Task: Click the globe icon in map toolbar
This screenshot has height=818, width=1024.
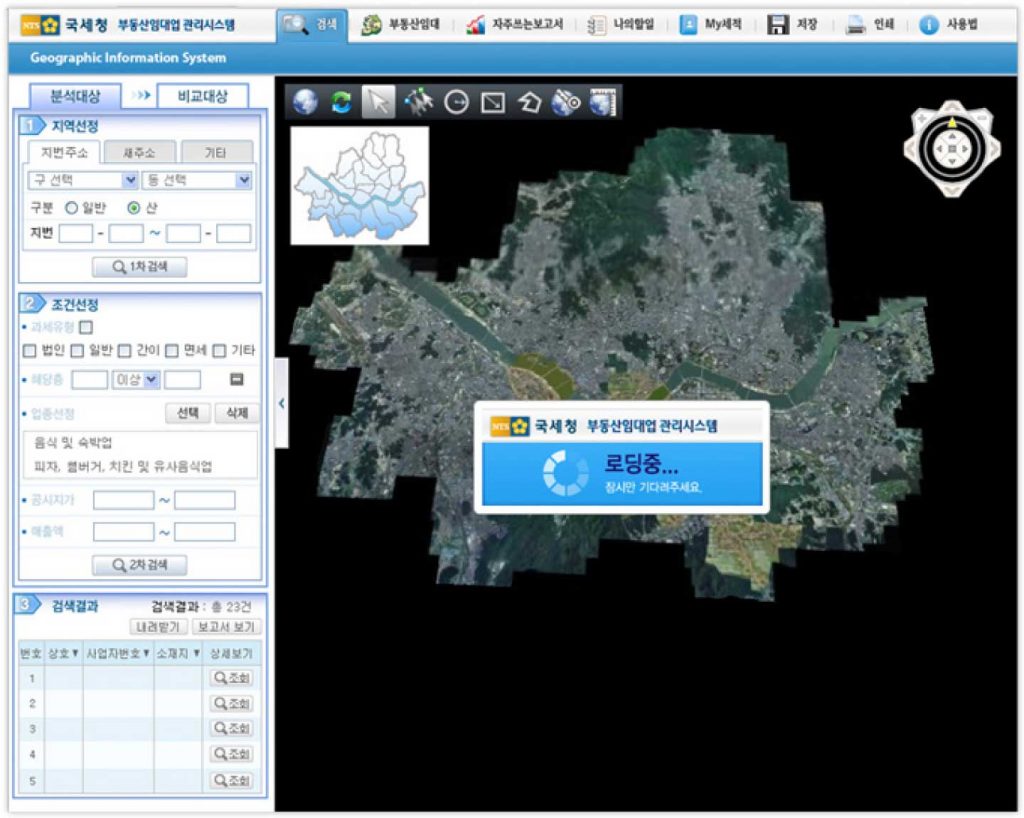Action: click(306, 102)
